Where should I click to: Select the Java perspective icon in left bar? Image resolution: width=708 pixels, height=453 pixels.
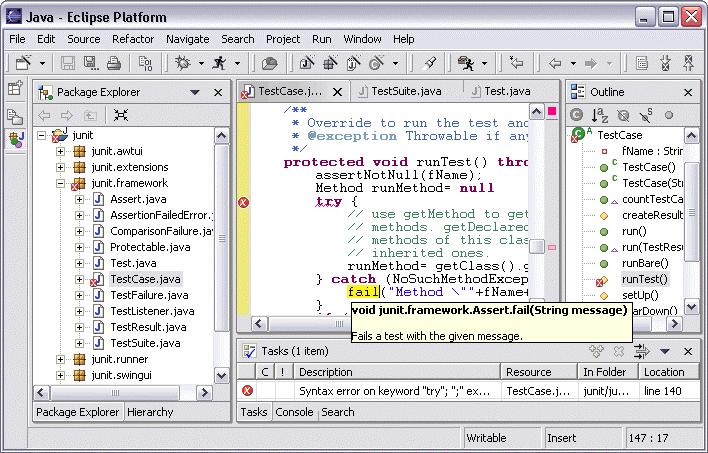click(16, 139)
